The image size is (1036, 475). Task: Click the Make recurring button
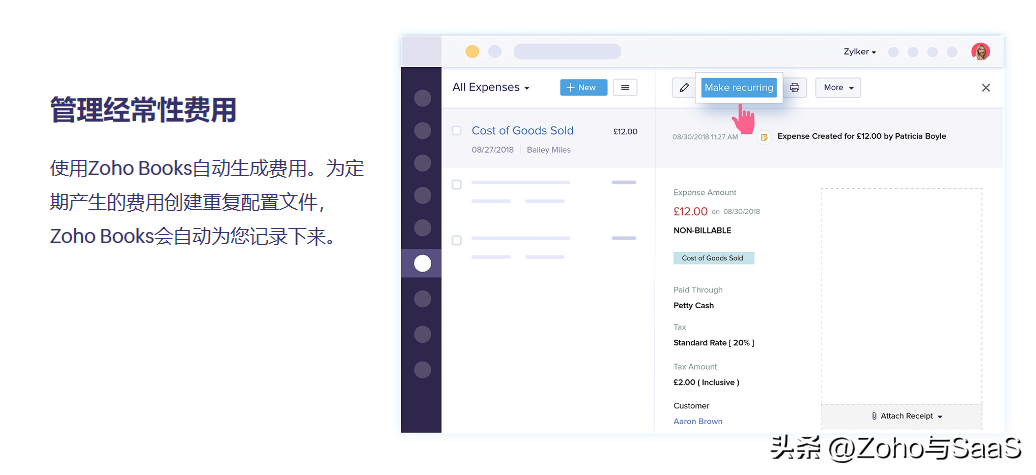tap(739, 87)
